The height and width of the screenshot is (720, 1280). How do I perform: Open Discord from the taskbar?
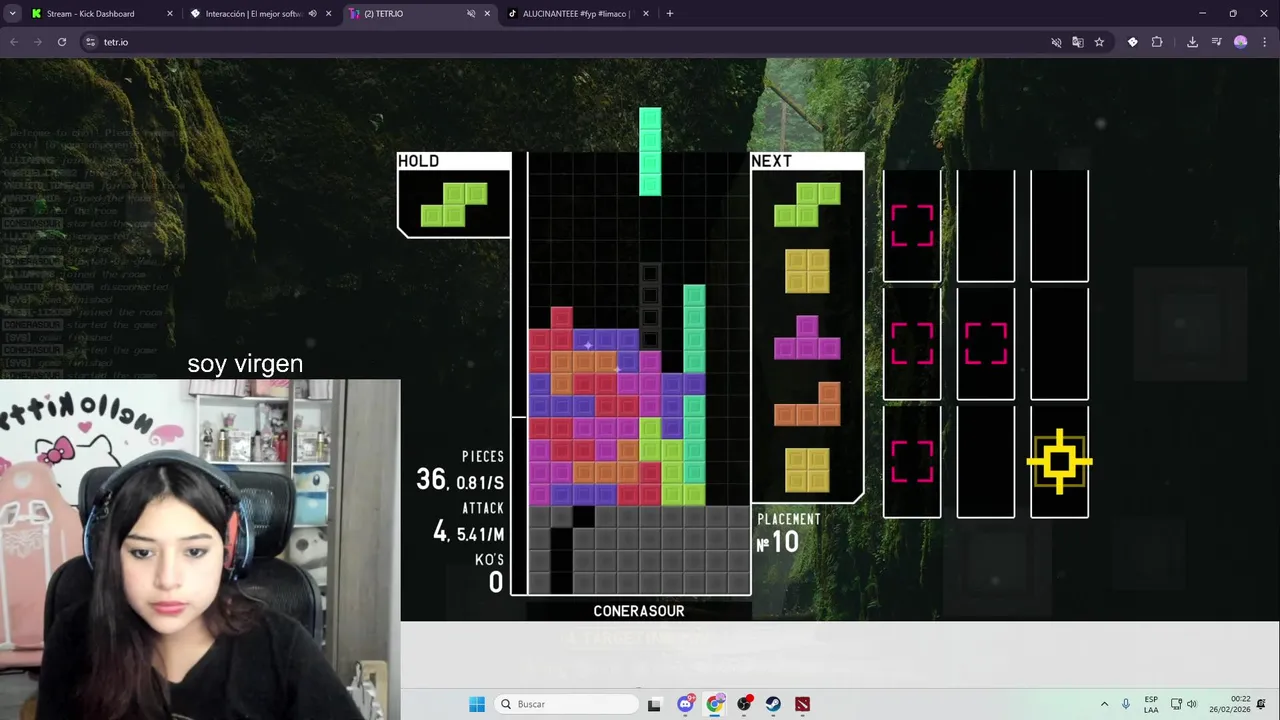[x=685, y=704]
